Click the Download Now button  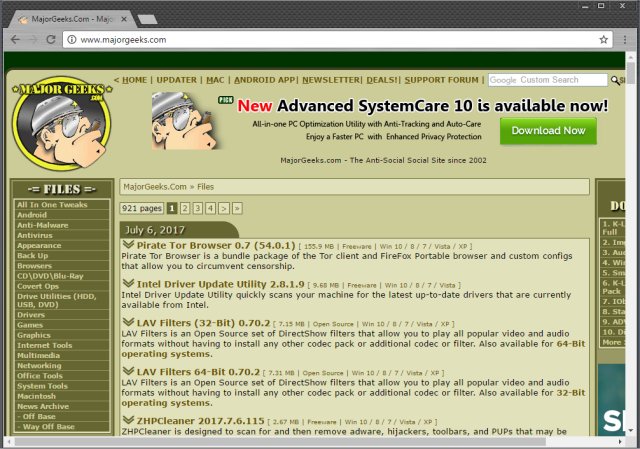(548, 131)
